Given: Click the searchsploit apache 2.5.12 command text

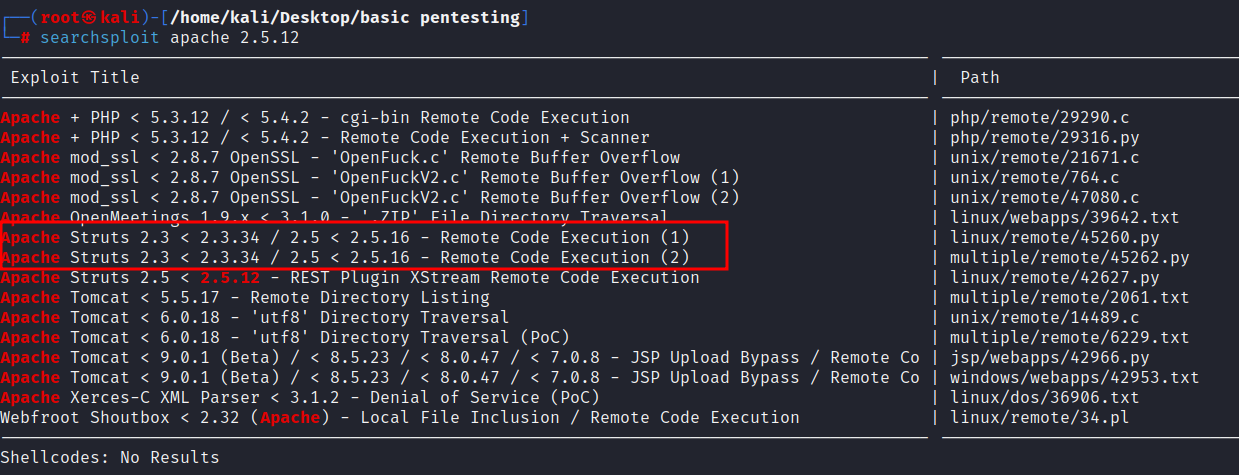Looking at the screenshot, I should 169,37.
